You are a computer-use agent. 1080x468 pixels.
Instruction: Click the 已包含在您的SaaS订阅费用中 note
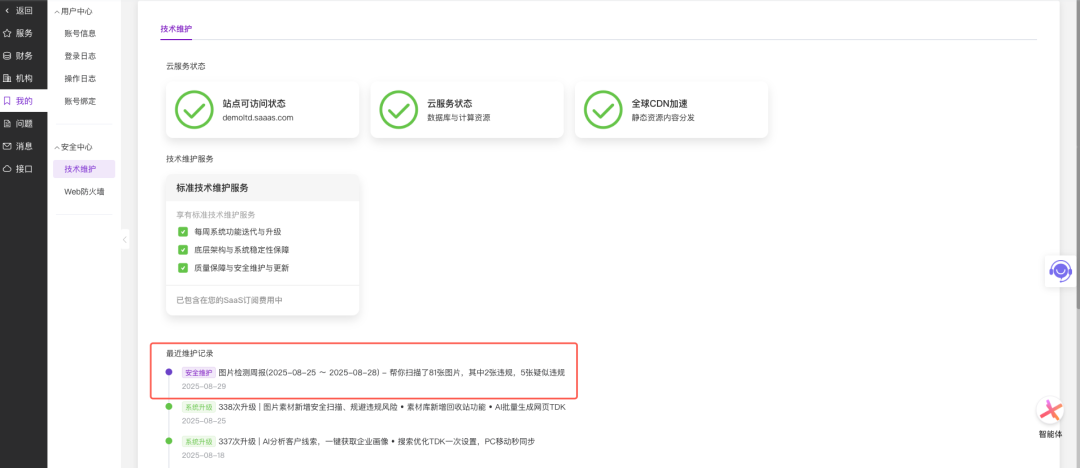(x=229, y=301)
